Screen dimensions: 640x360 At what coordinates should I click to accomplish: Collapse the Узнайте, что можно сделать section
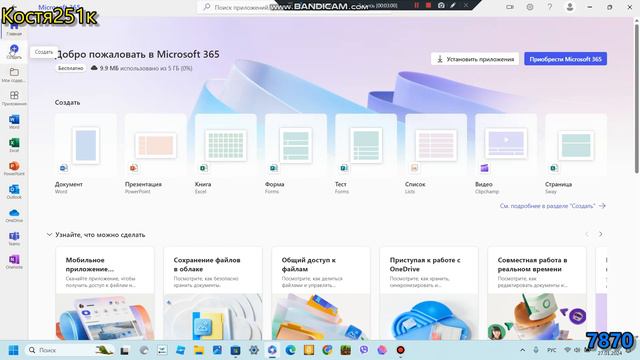pos(49,234)
